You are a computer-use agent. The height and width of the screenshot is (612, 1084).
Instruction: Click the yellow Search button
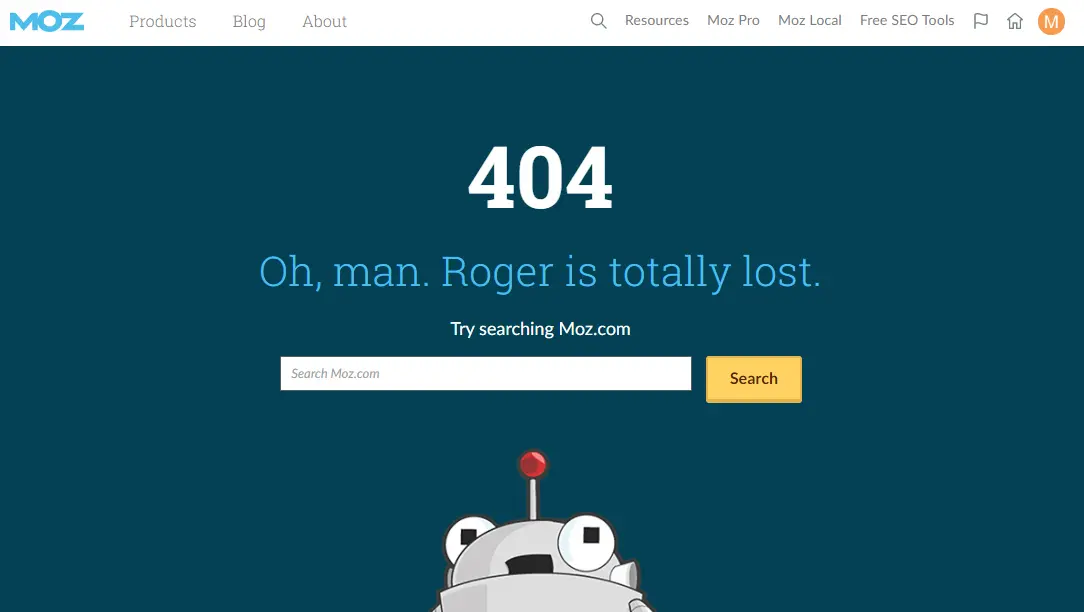tap(754, 379)
